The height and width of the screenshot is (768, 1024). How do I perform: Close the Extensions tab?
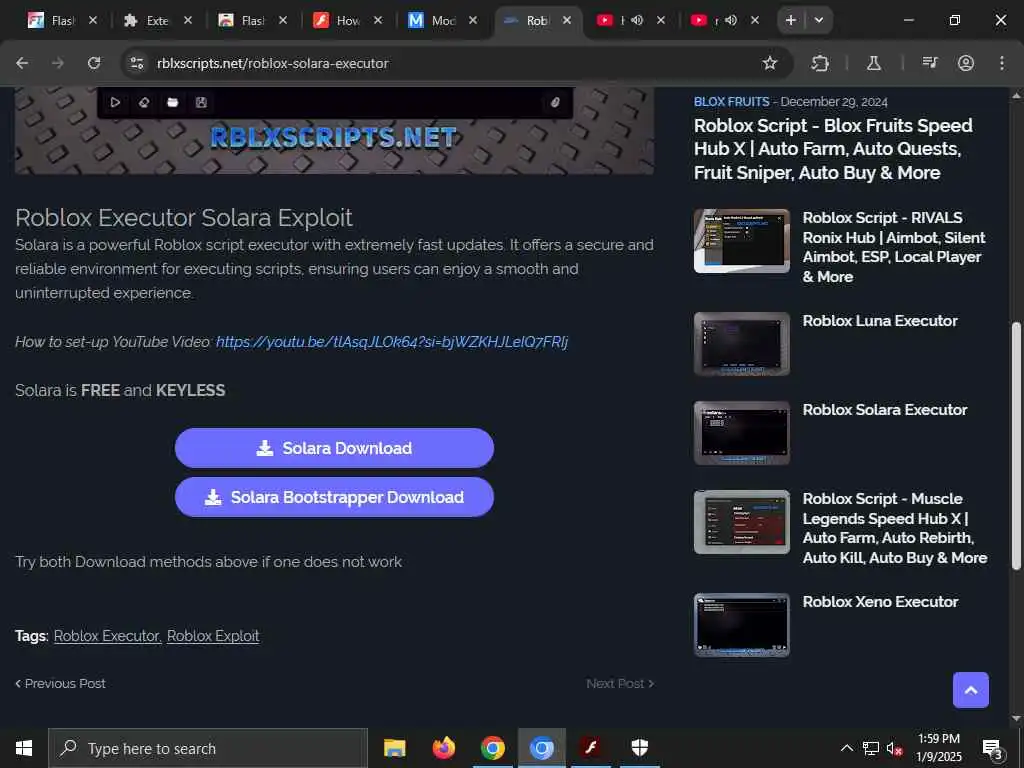pyautogui.click(x=188, y=20)
